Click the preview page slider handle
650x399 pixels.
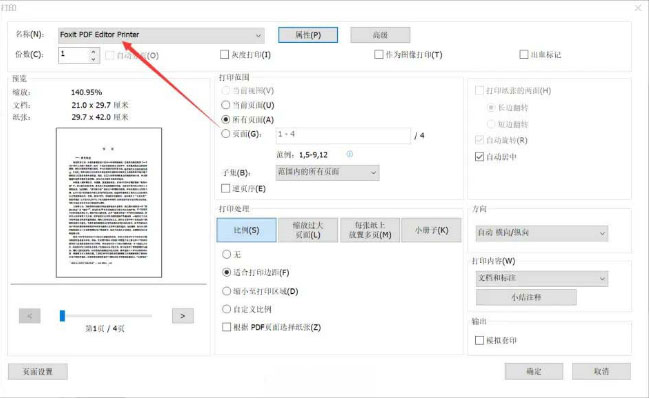62,316
